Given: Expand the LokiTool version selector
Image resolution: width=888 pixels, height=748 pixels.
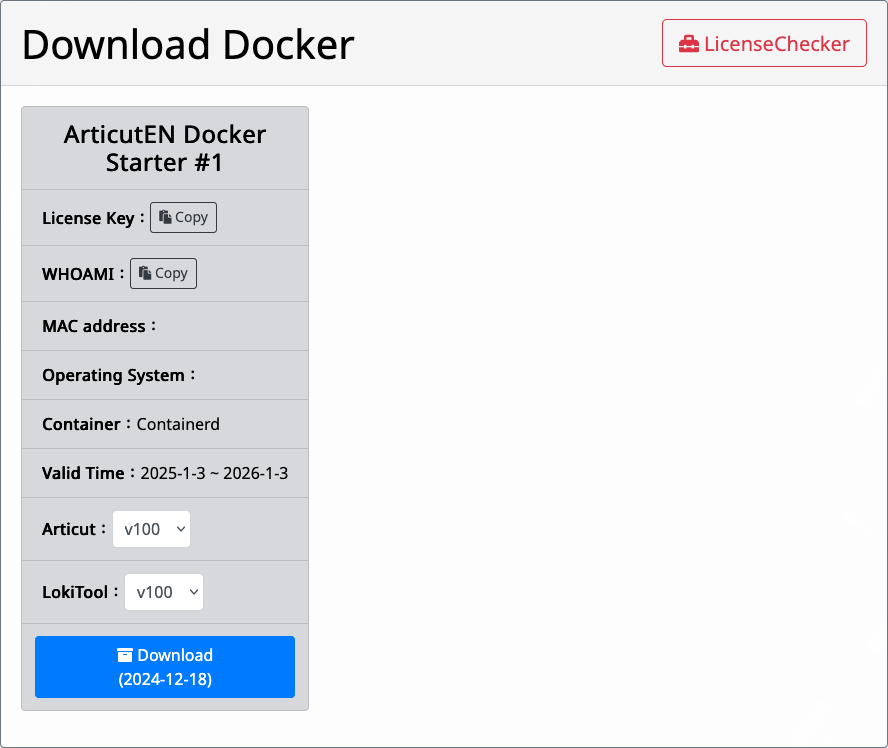Looking at the screenshot, I should point(163,592).
